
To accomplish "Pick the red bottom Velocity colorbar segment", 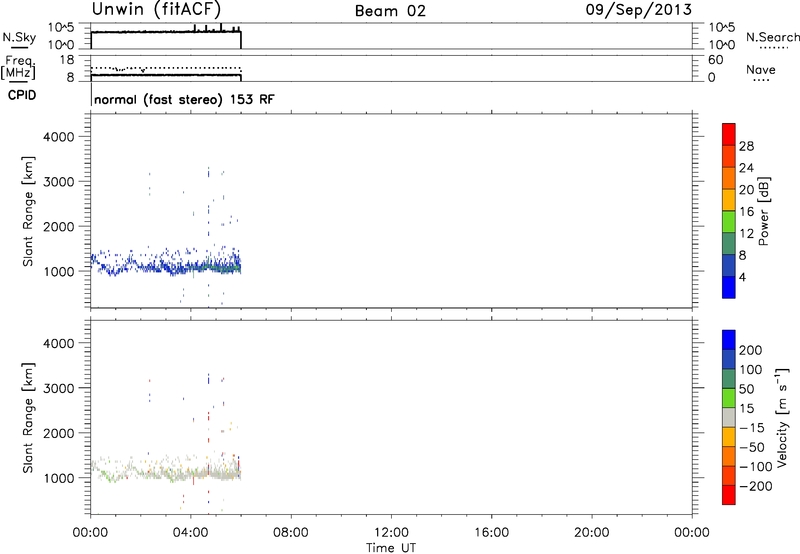I will point(729,495).
